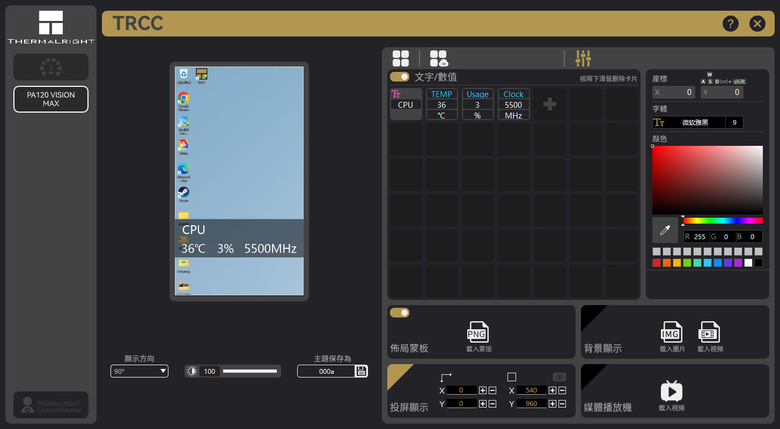Increase origin Y with plus stepper
The height and width of the screenshot is (429, 780).
483,404
